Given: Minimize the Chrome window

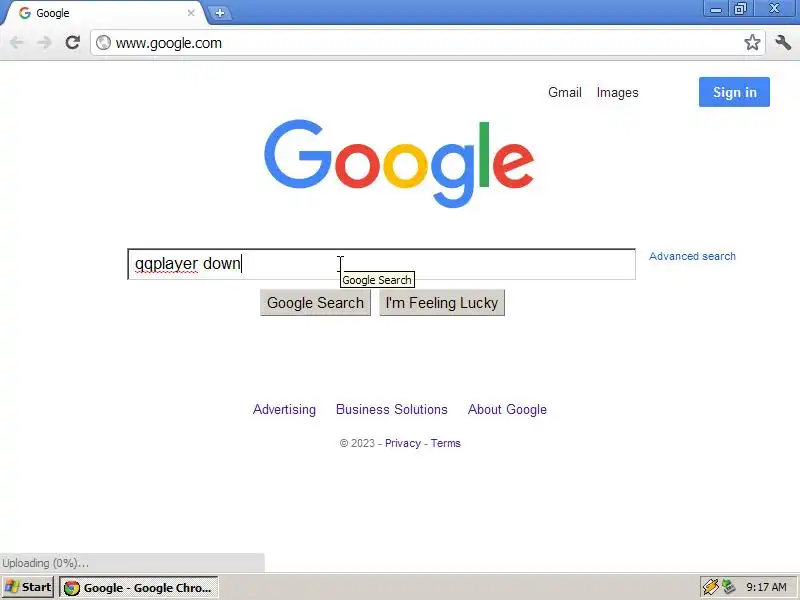Looking at the screenshot, I should pyautogui.click(x=716, y=9).
